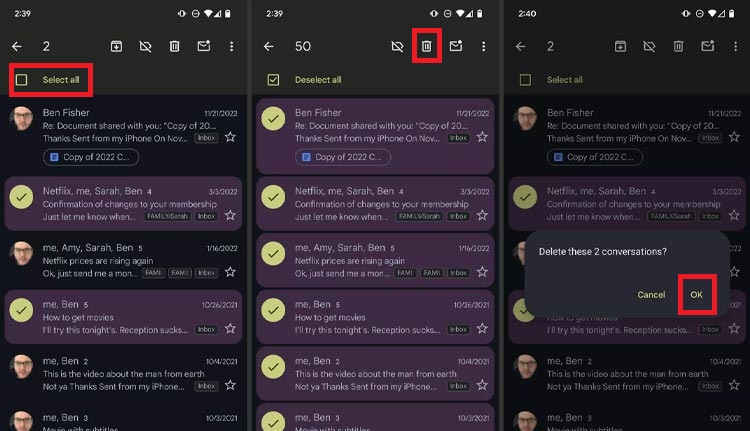Deselect 'How to get movies' checkmark in middle screenshot
The height and width of the screenshot is (431, 750).
point(273,310)
